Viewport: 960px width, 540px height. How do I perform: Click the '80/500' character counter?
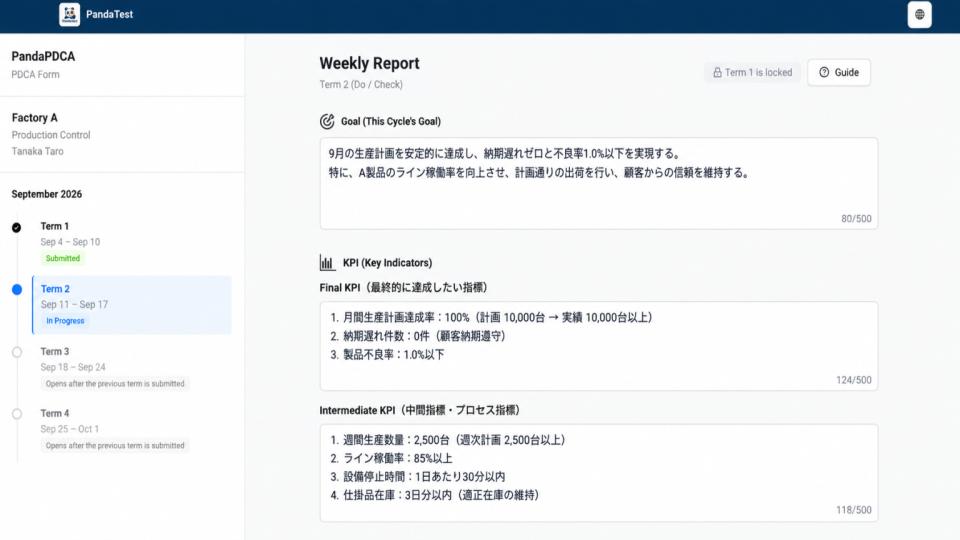[x=856, y=219]
